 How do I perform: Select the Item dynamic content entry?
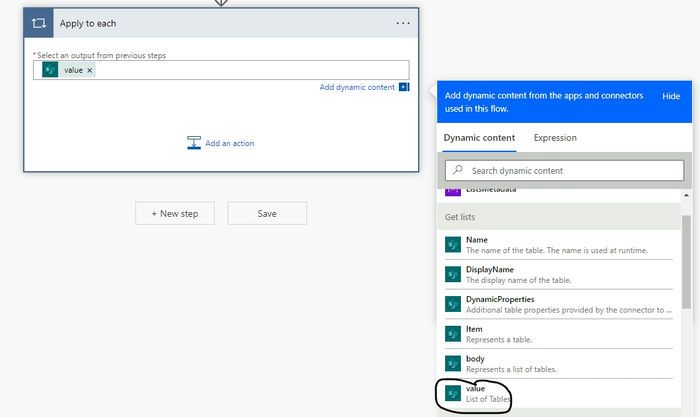tap(558, 334)
